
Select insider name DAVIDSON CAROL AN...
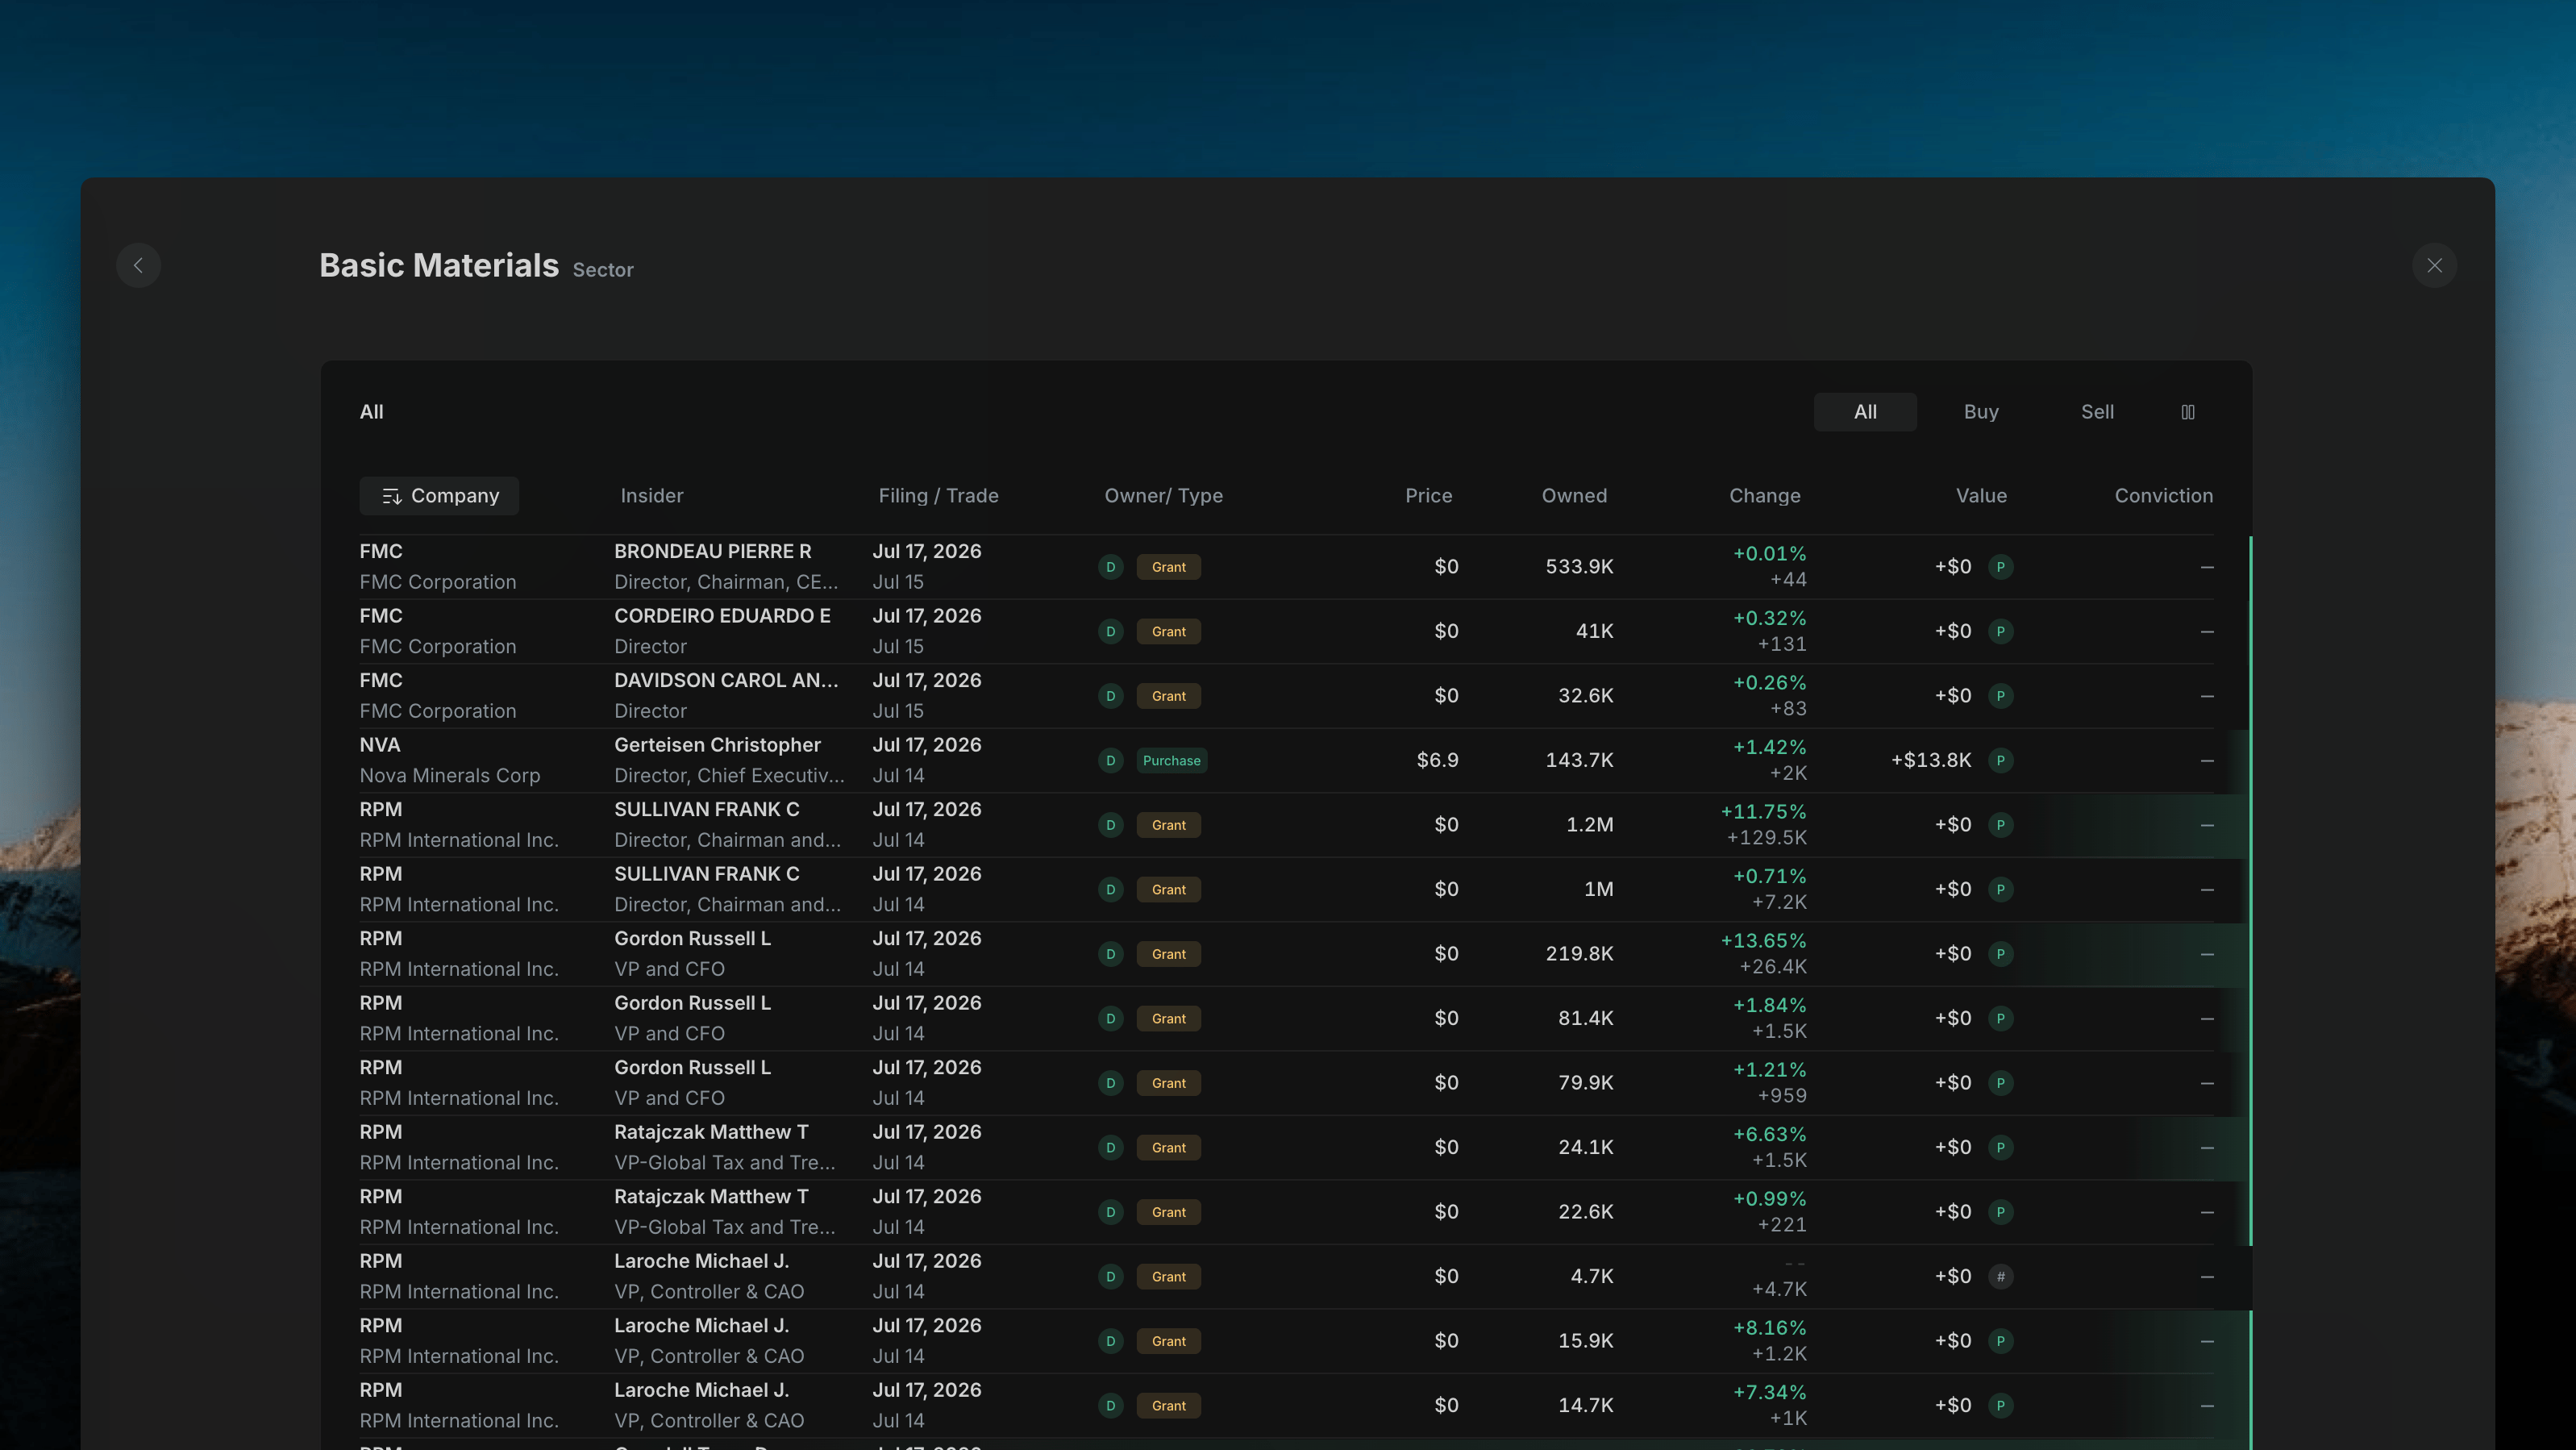pyautogui.click(x=726, y=681)
